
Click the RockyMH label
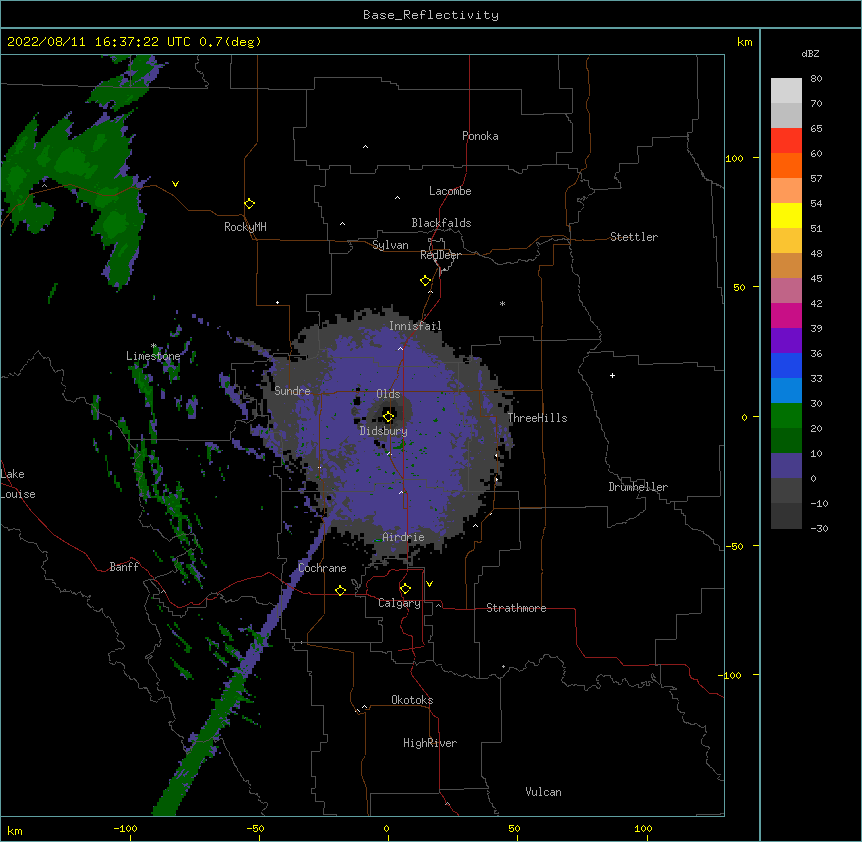coord(245,227)
